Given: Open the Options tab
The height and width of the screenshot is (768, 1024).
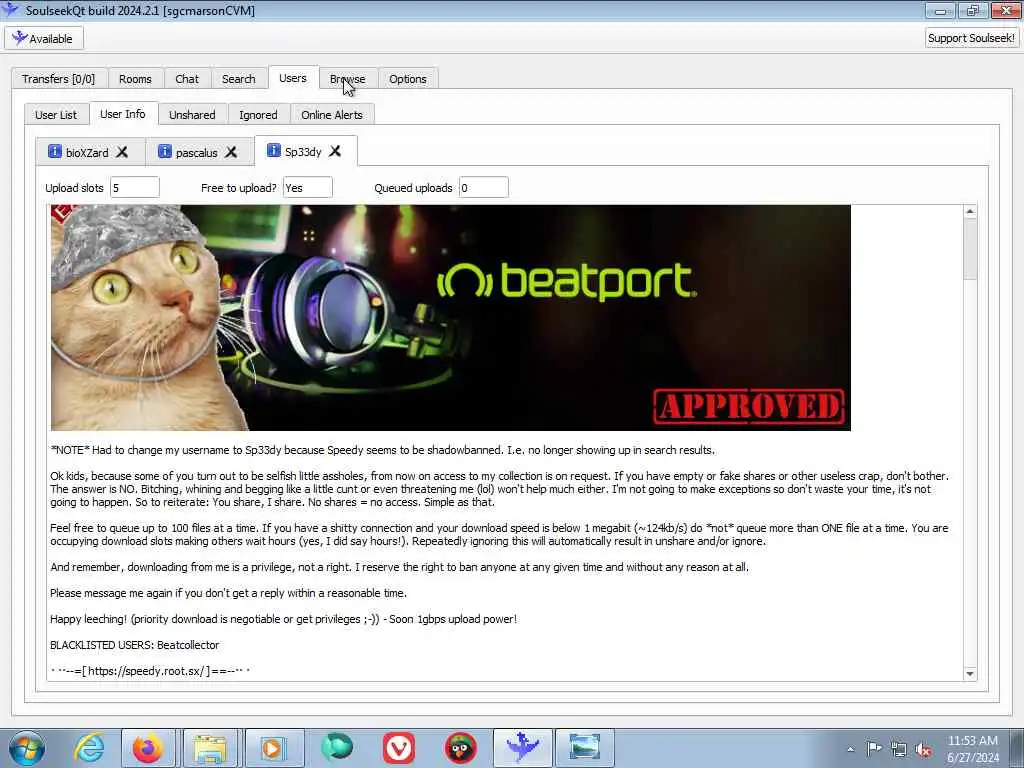Looking at the screenshot, I should 408,79.
